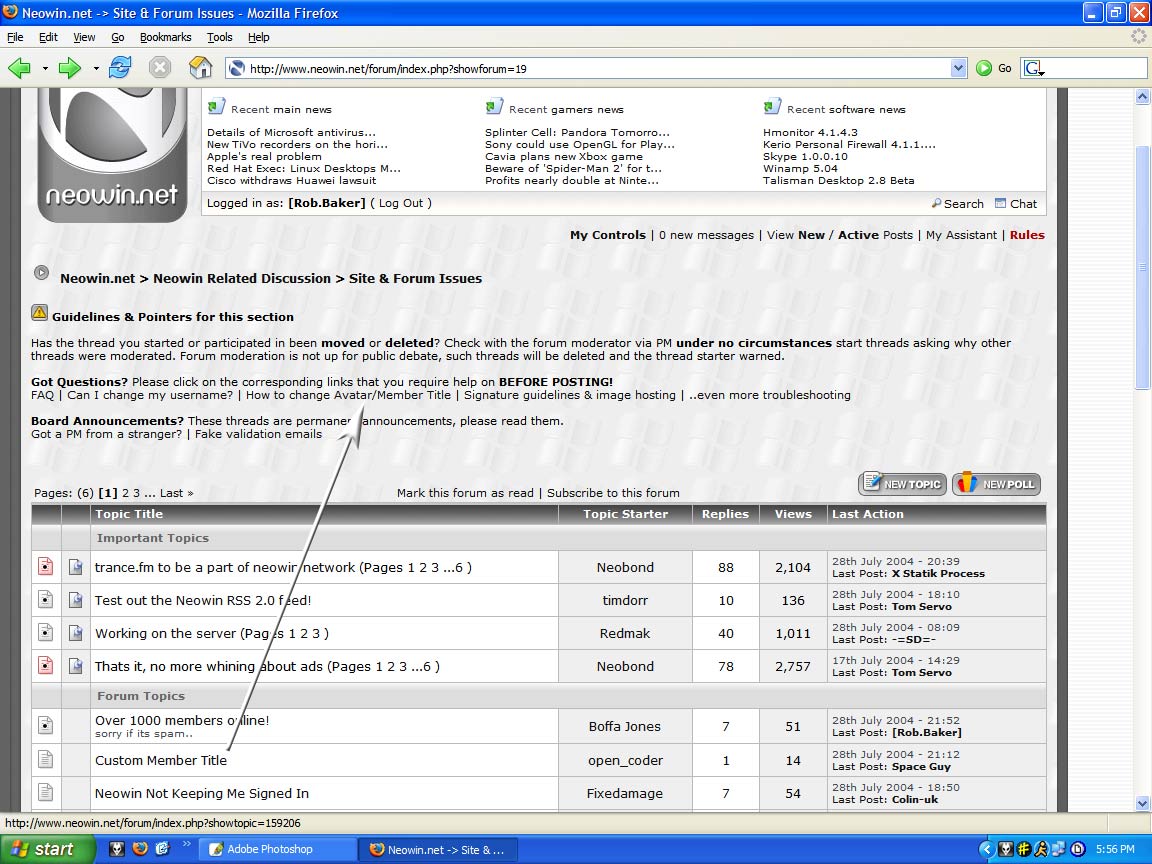The width and height of the screenshot is (1152, 864).
Task: Go to page 2 of forum topics
Action: [126, 493]
